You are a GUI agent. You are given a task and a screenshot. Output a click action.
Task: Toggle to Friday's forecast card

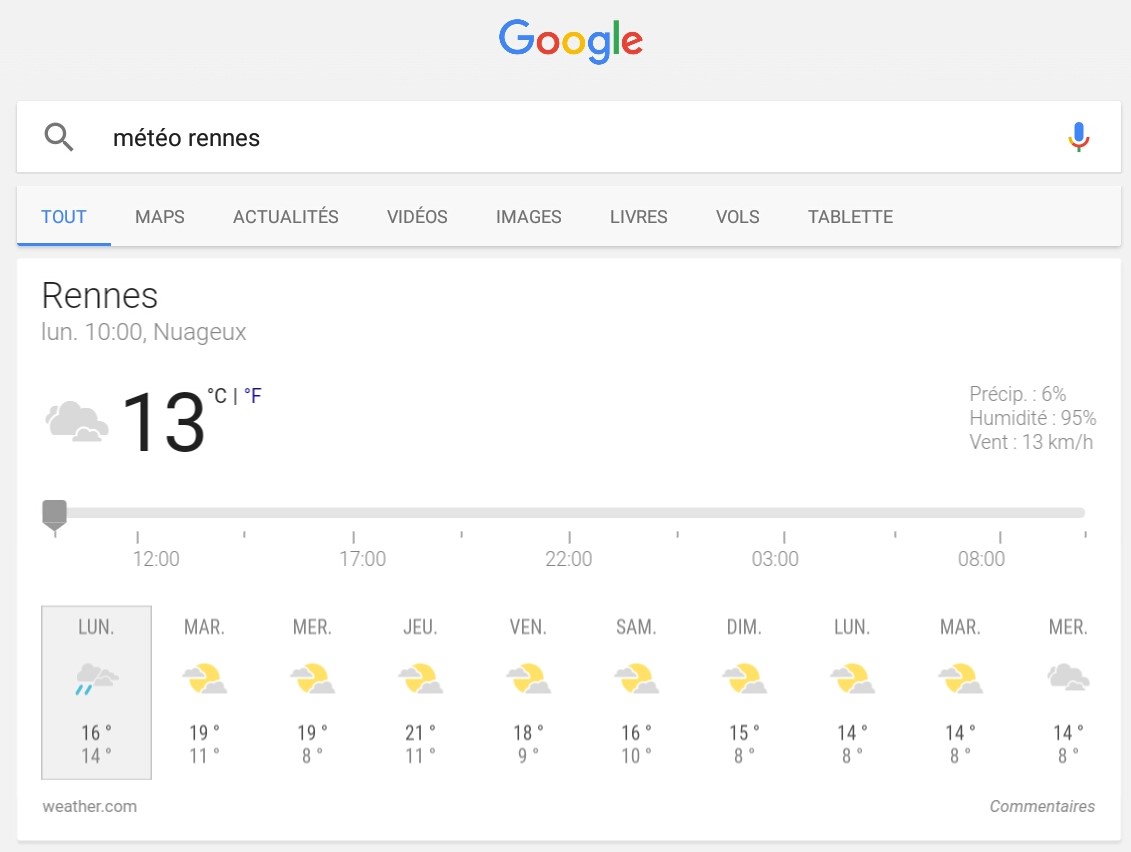click(529, 690)
